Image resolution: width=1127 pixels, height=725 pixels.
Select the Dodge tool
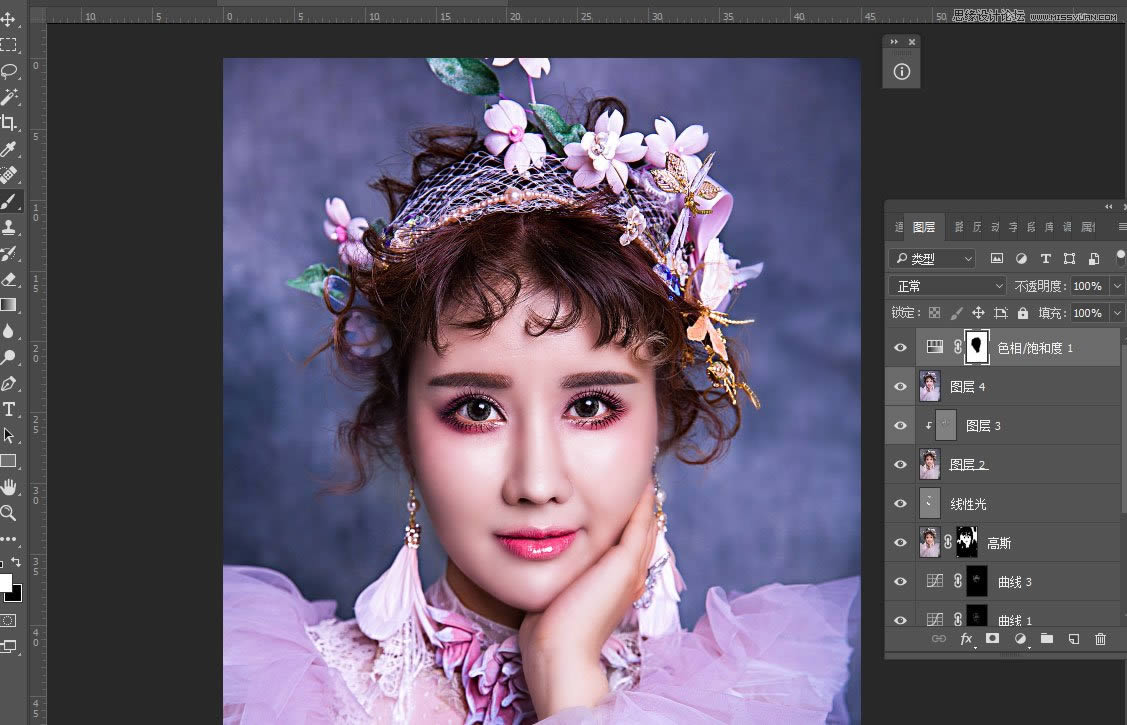click(9, 356)
